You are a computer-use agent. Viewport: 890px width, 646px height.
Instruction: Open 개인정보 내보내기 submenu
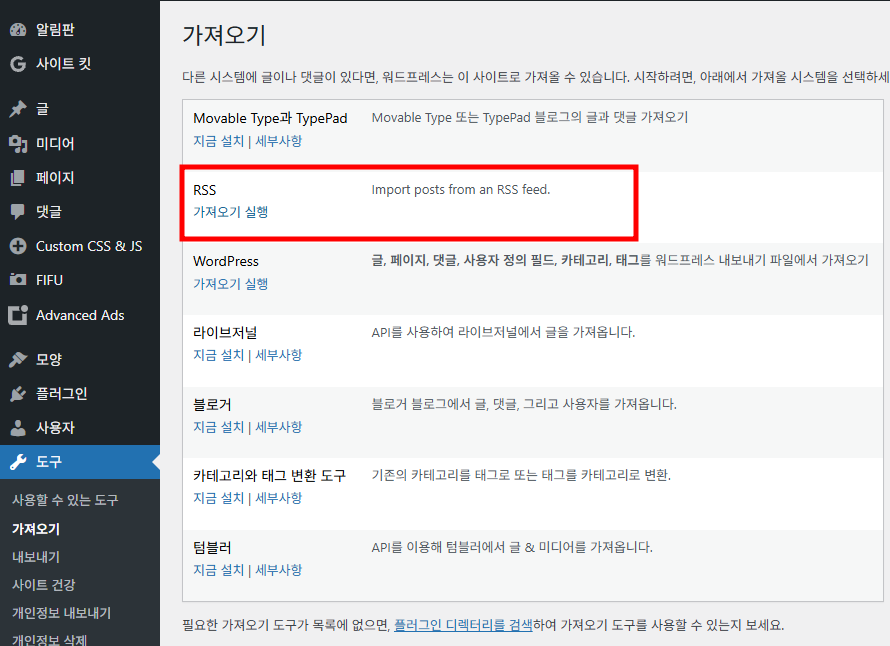tap(62, 613)
